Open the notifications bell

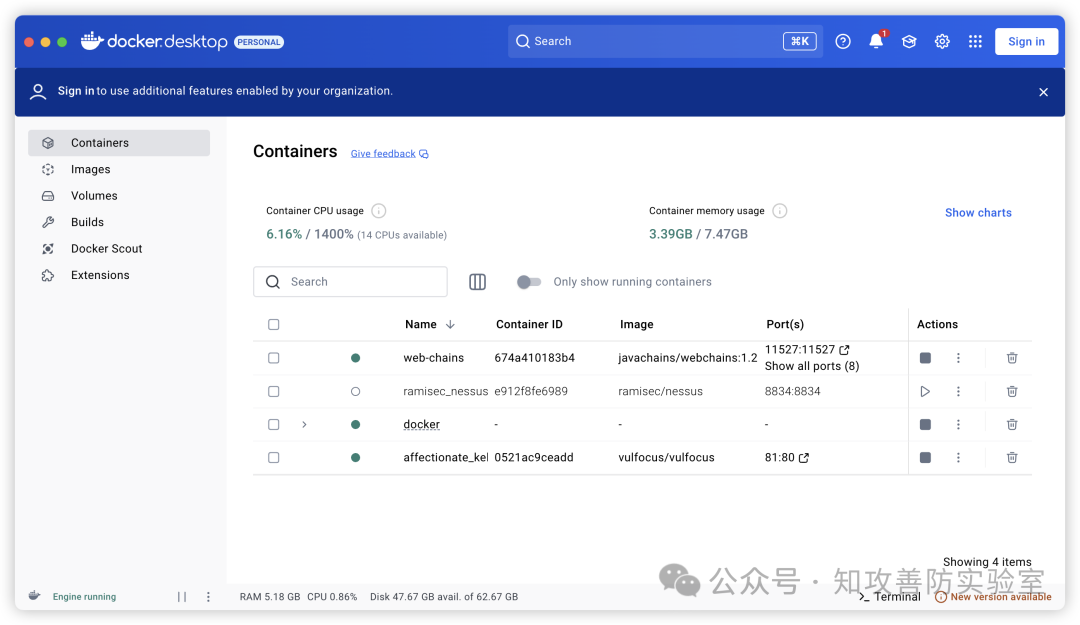[x=876, y=41]
